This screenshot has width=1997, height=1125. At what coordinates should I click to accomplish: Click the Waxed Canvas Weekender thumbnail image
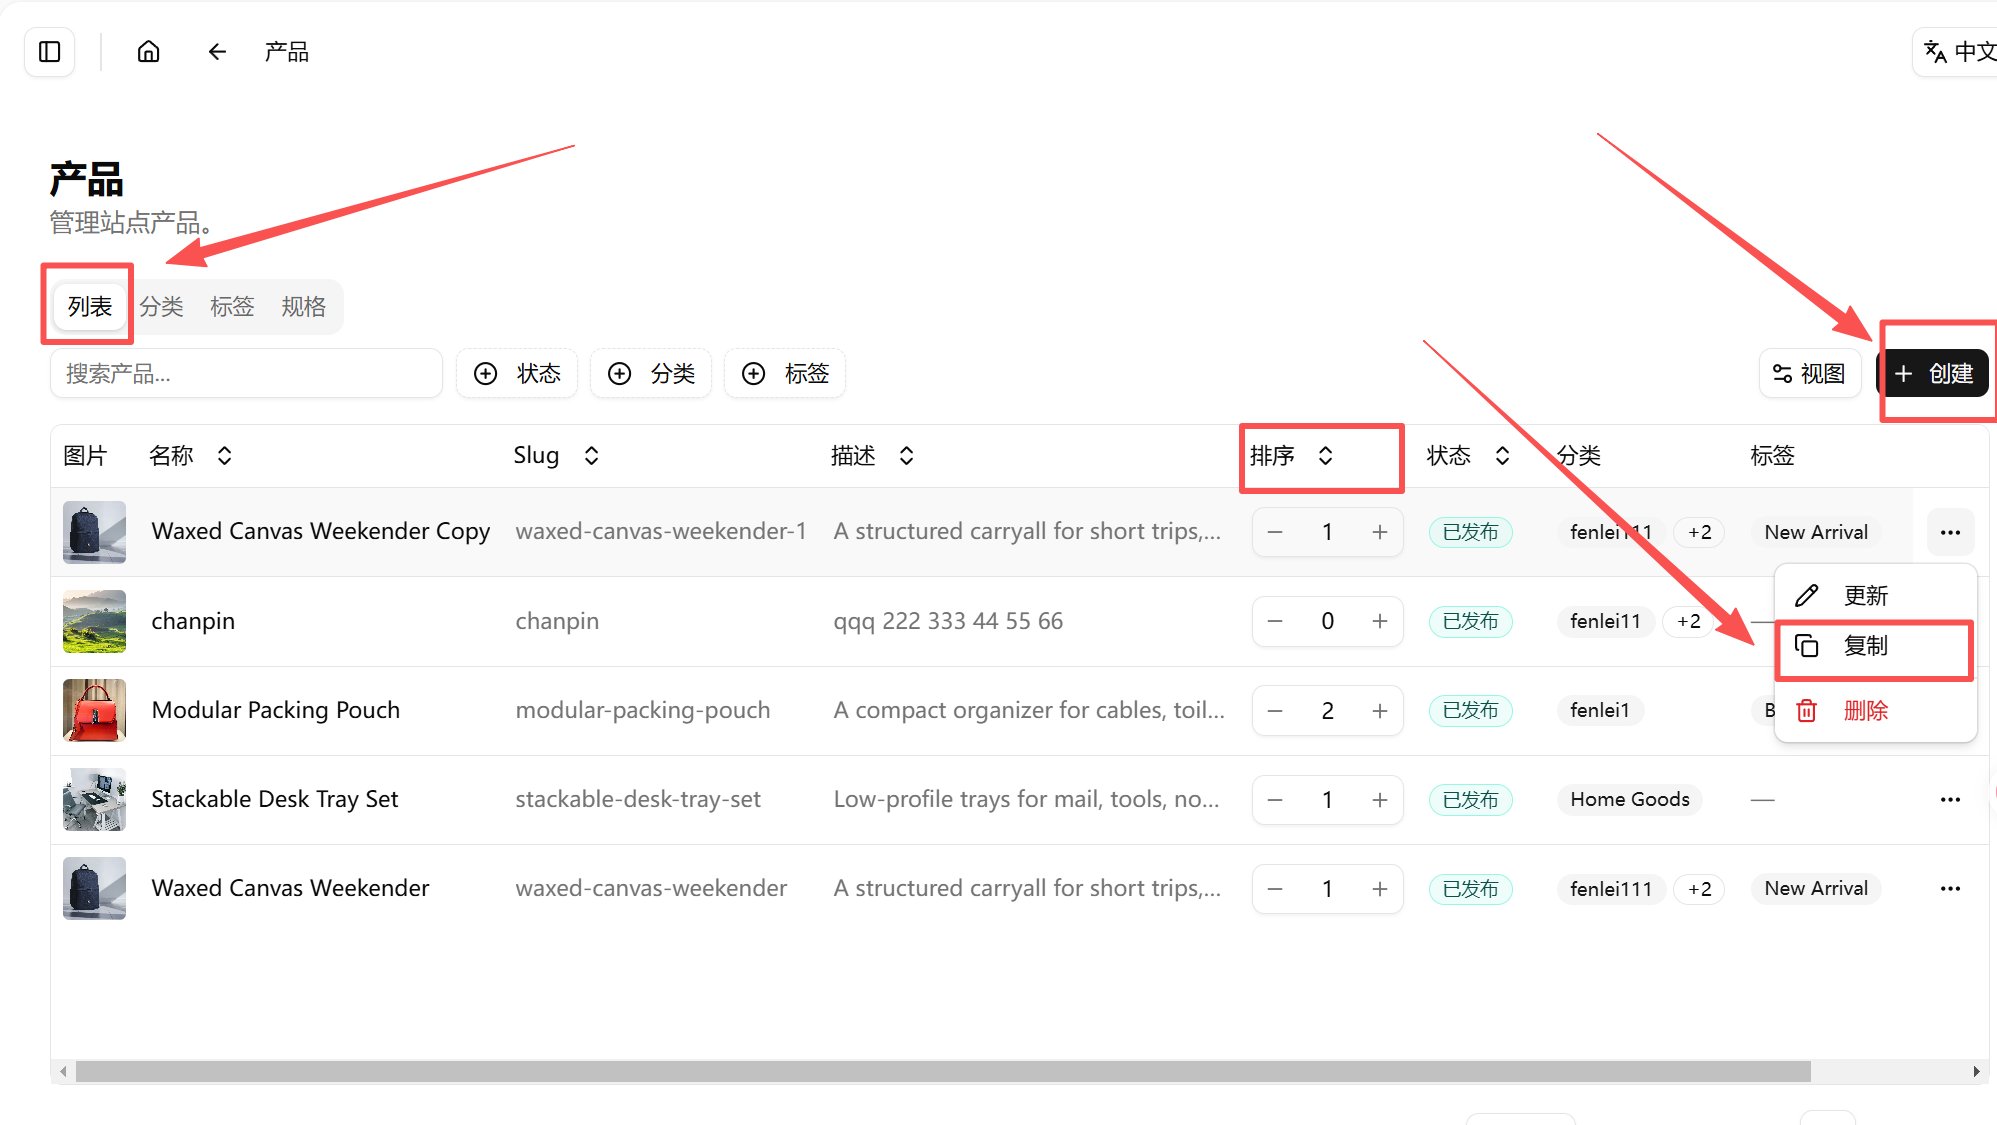(94, 889)
